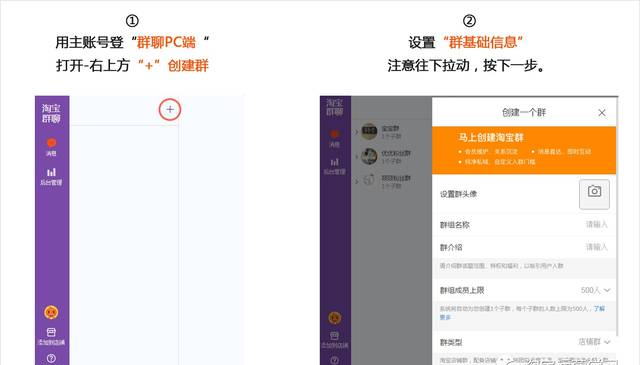
Task: Click the 后台管理 chart icon in dimmed sidebar
Action: (334, 162)
